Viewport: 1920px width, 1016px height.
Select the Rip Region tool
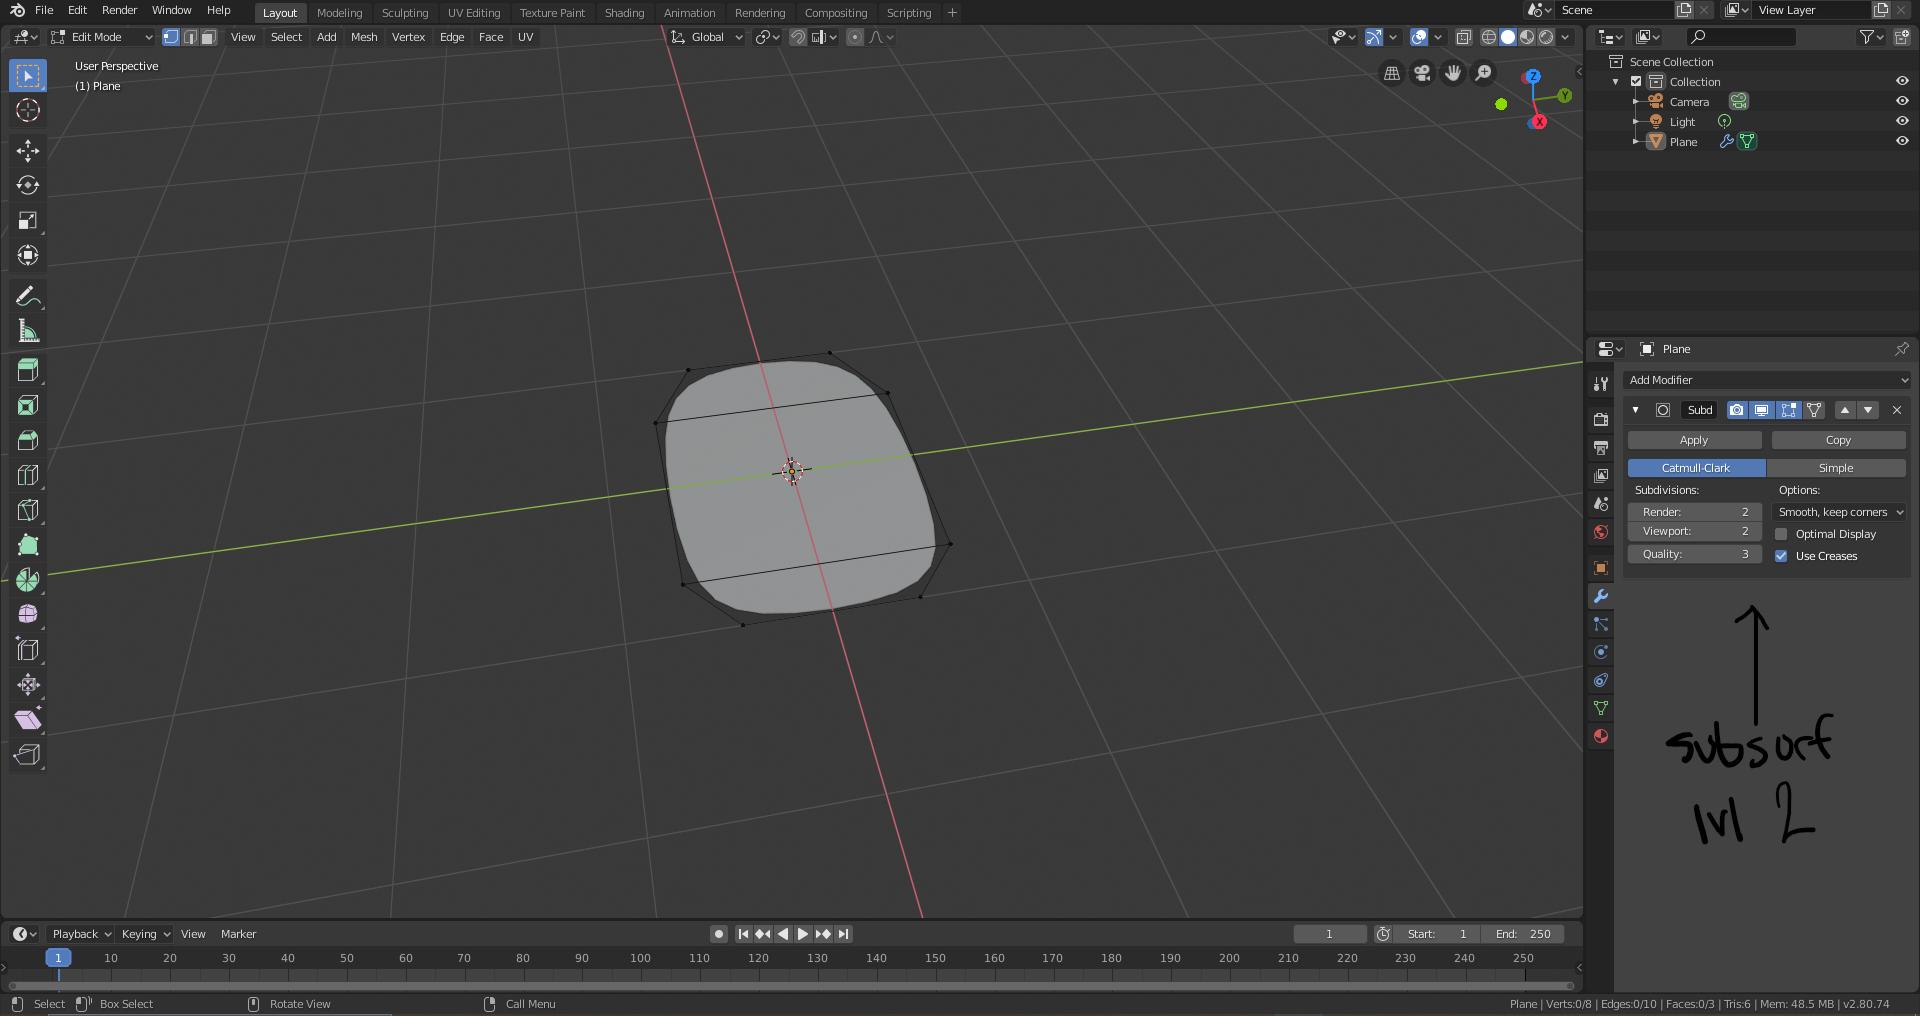tap(28, 755)
